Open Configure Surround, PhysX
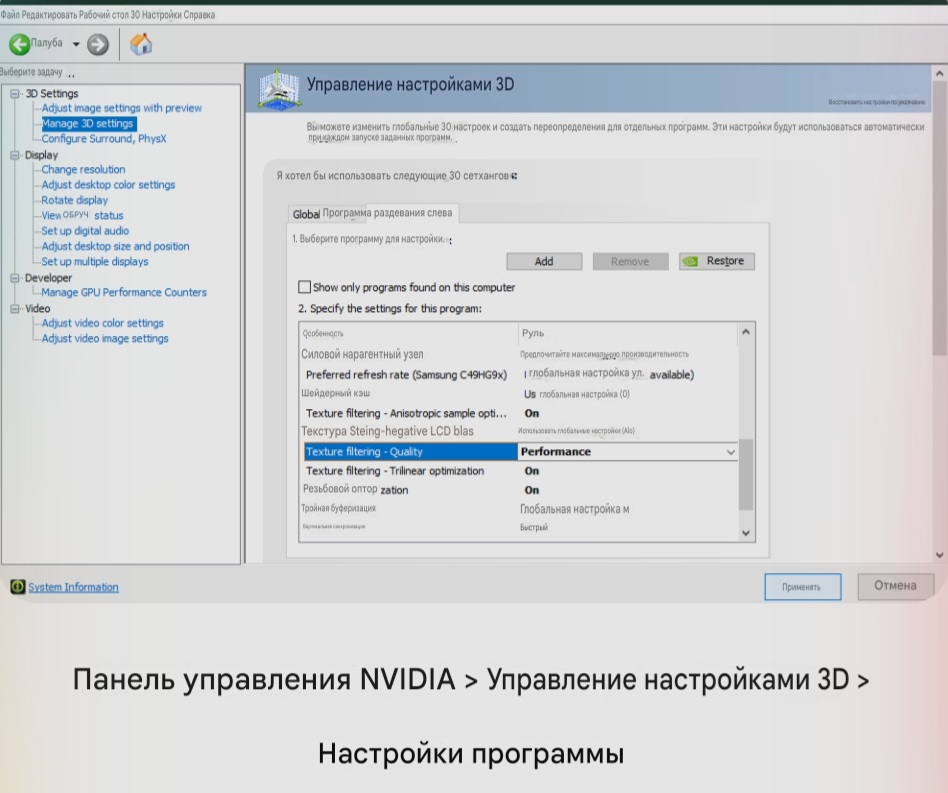 tap(104, 139)
